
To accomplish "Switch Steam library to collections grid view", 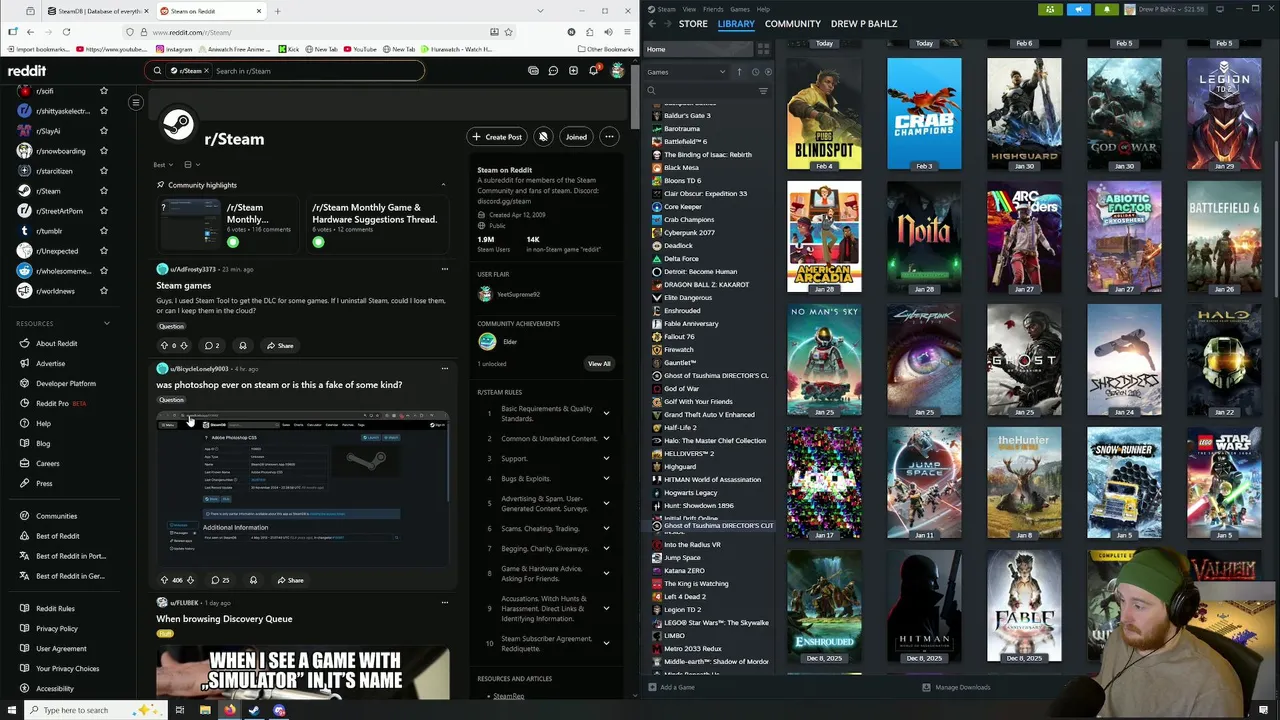I will click(763, 49).
